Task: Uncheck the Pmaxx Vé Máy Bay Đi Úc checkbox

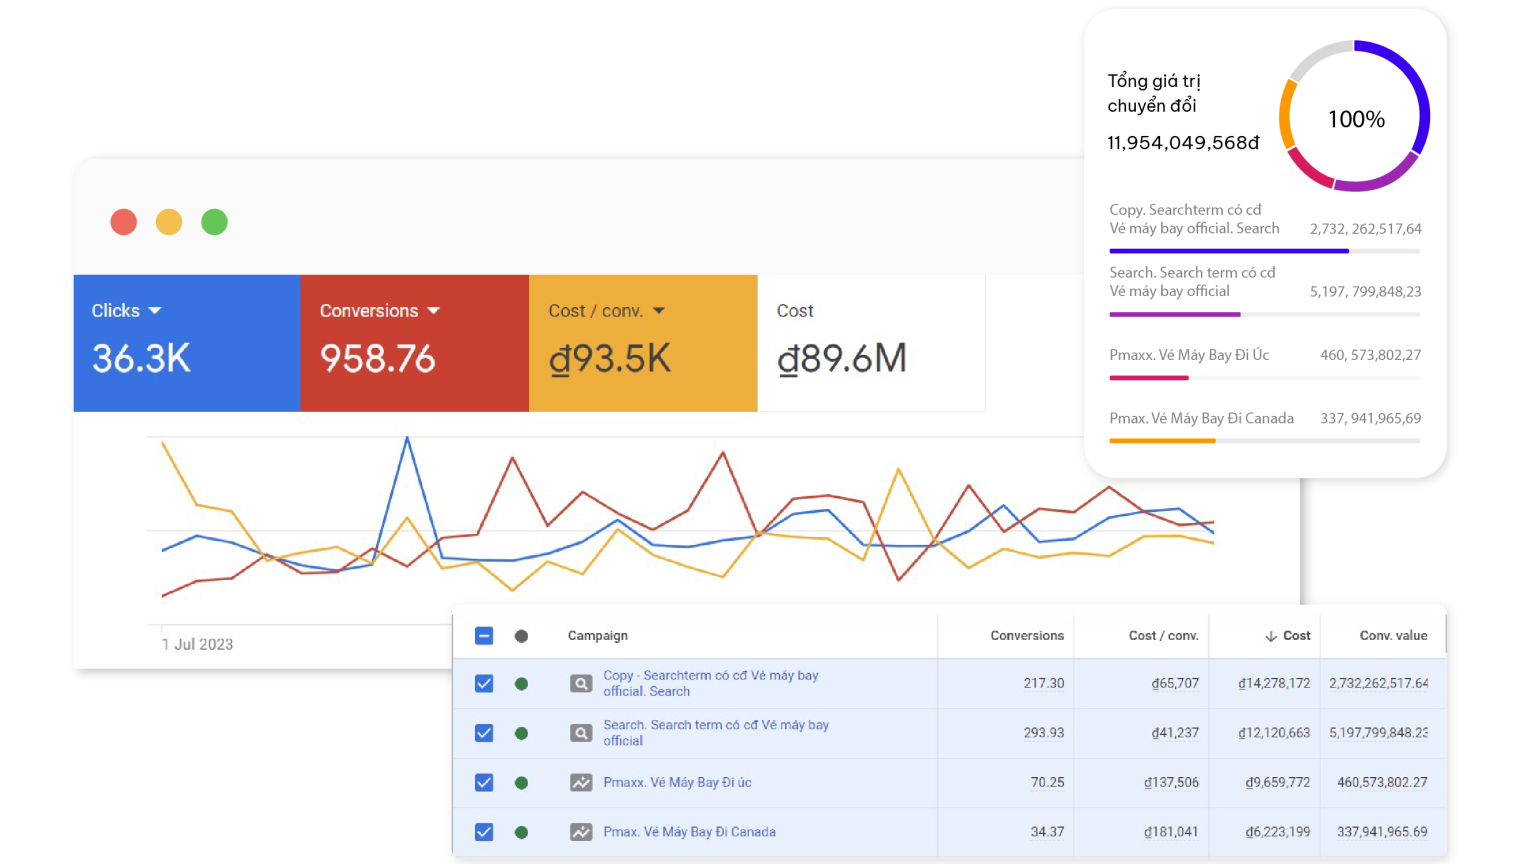Action: 484,783
